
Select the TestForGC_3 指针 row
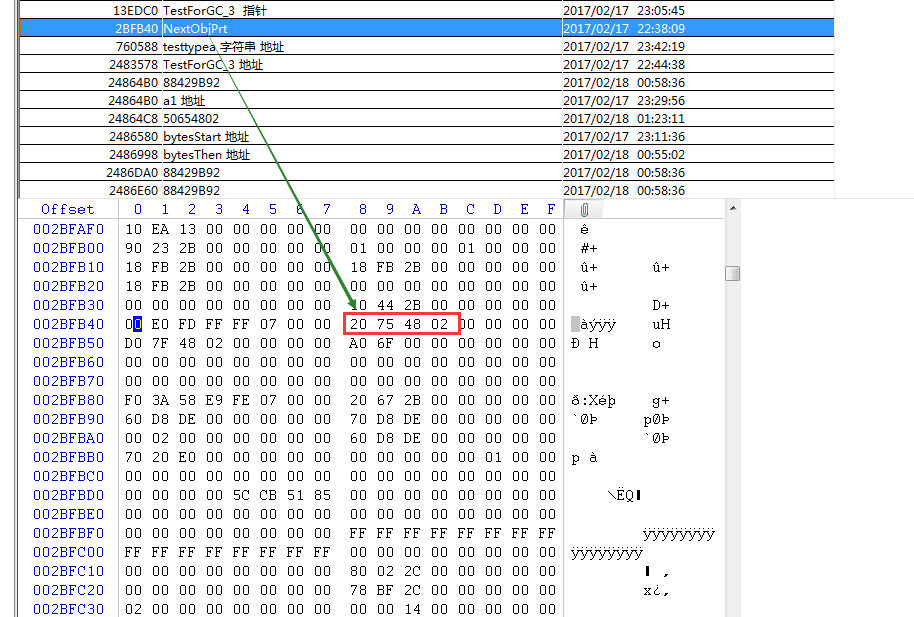427,10
